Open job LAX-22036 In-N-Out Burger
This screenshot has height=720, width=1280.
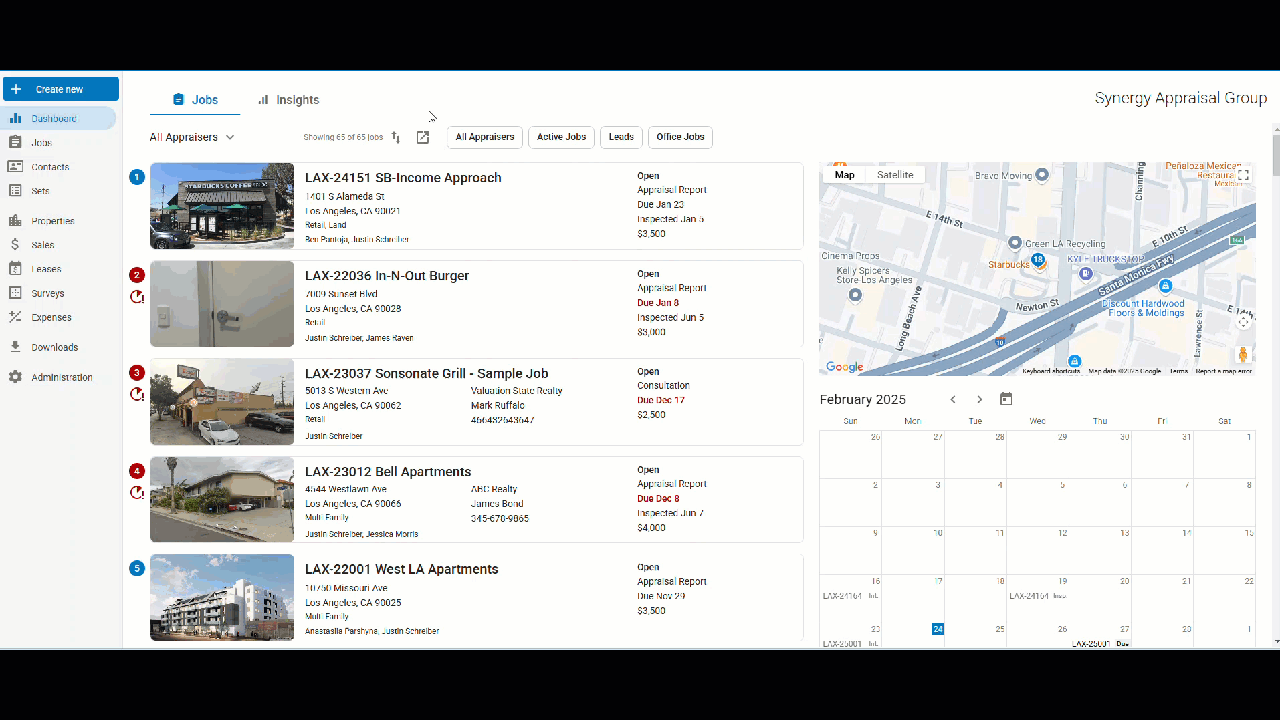pyautogui.click(x=387, y=276)
